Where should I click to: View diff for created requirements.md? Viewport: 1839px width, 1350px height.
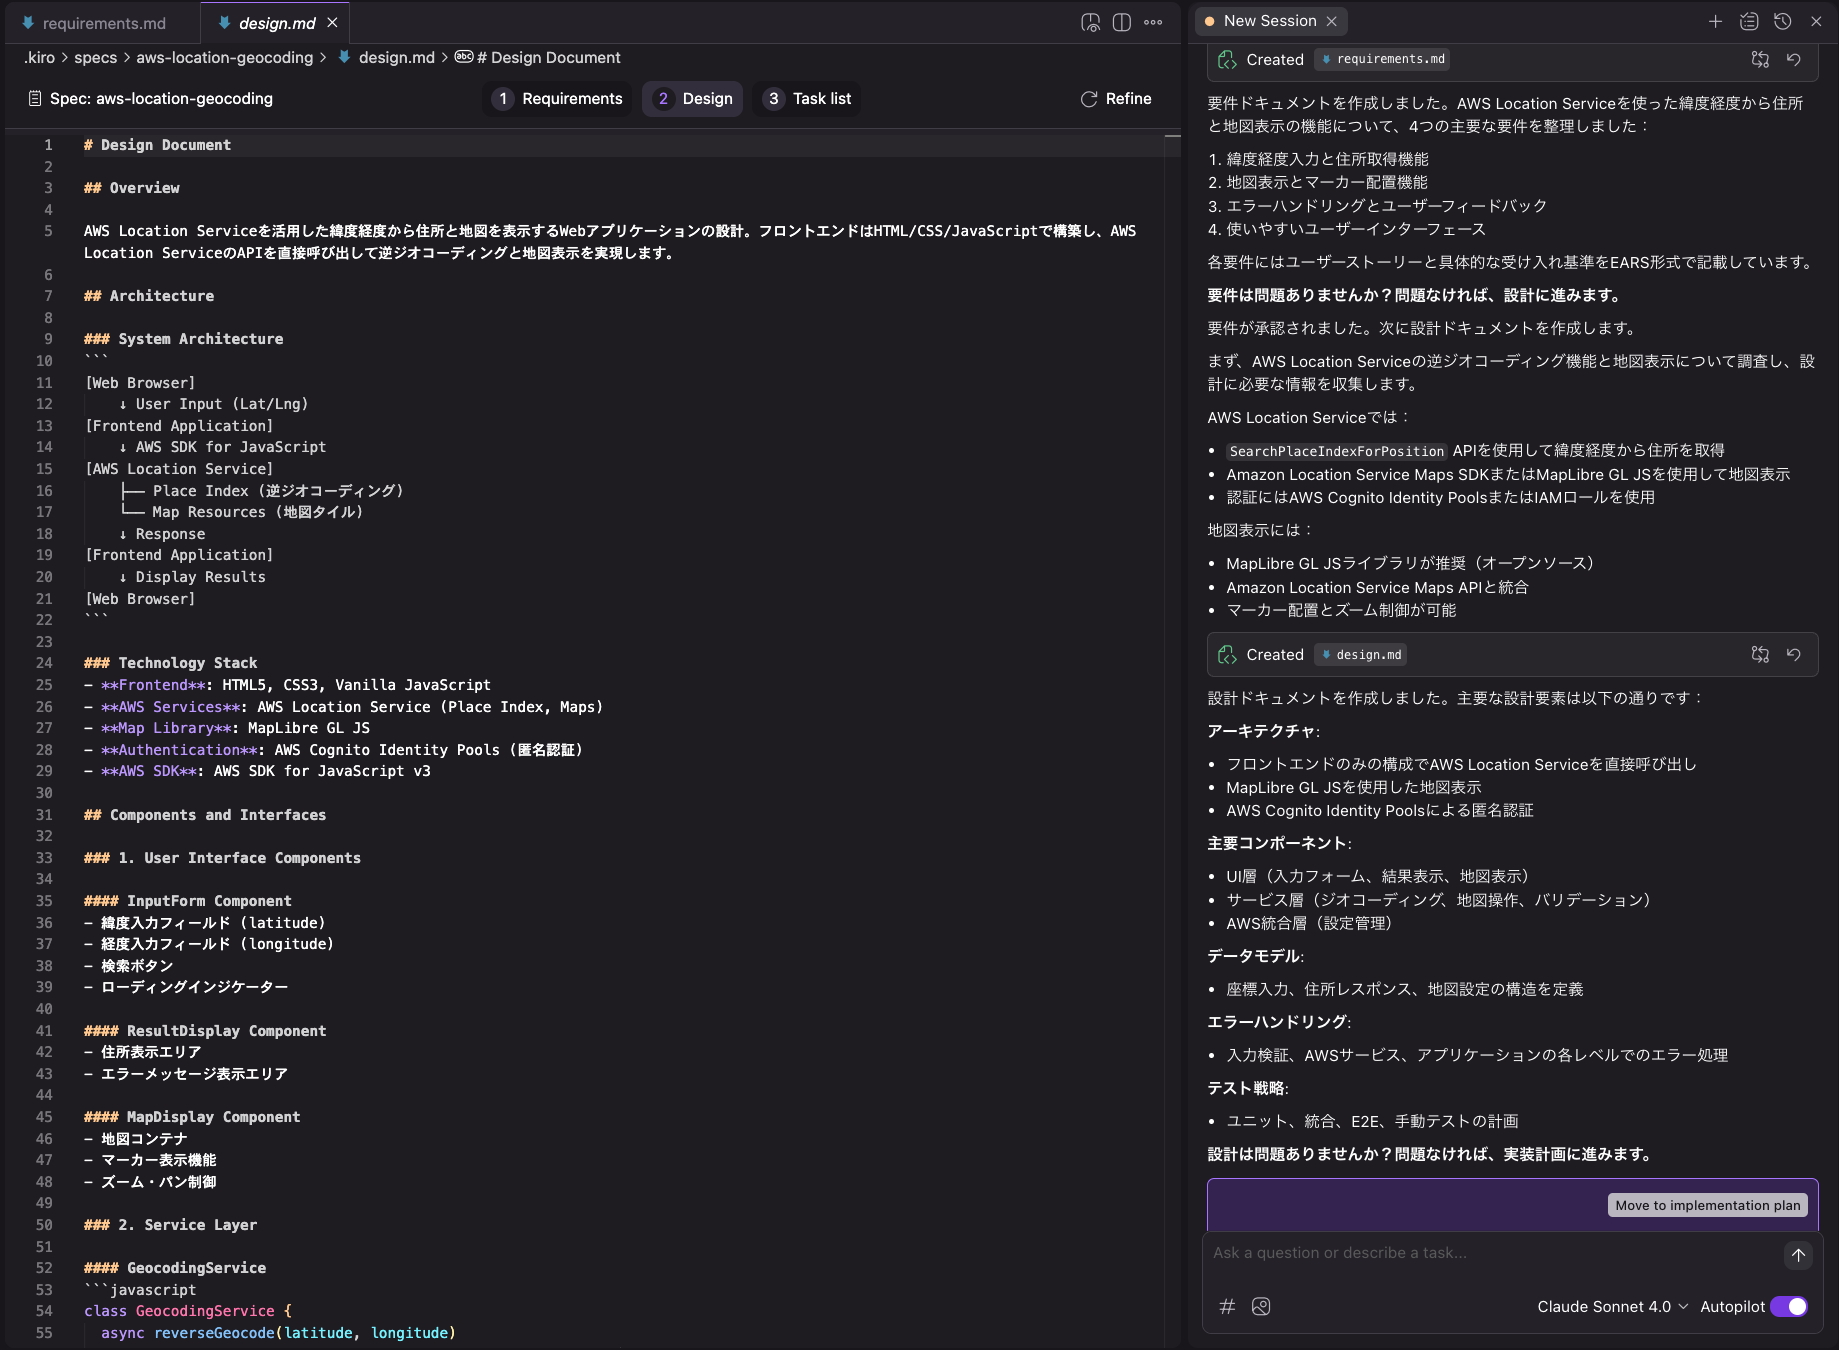tap(1760, 60)
